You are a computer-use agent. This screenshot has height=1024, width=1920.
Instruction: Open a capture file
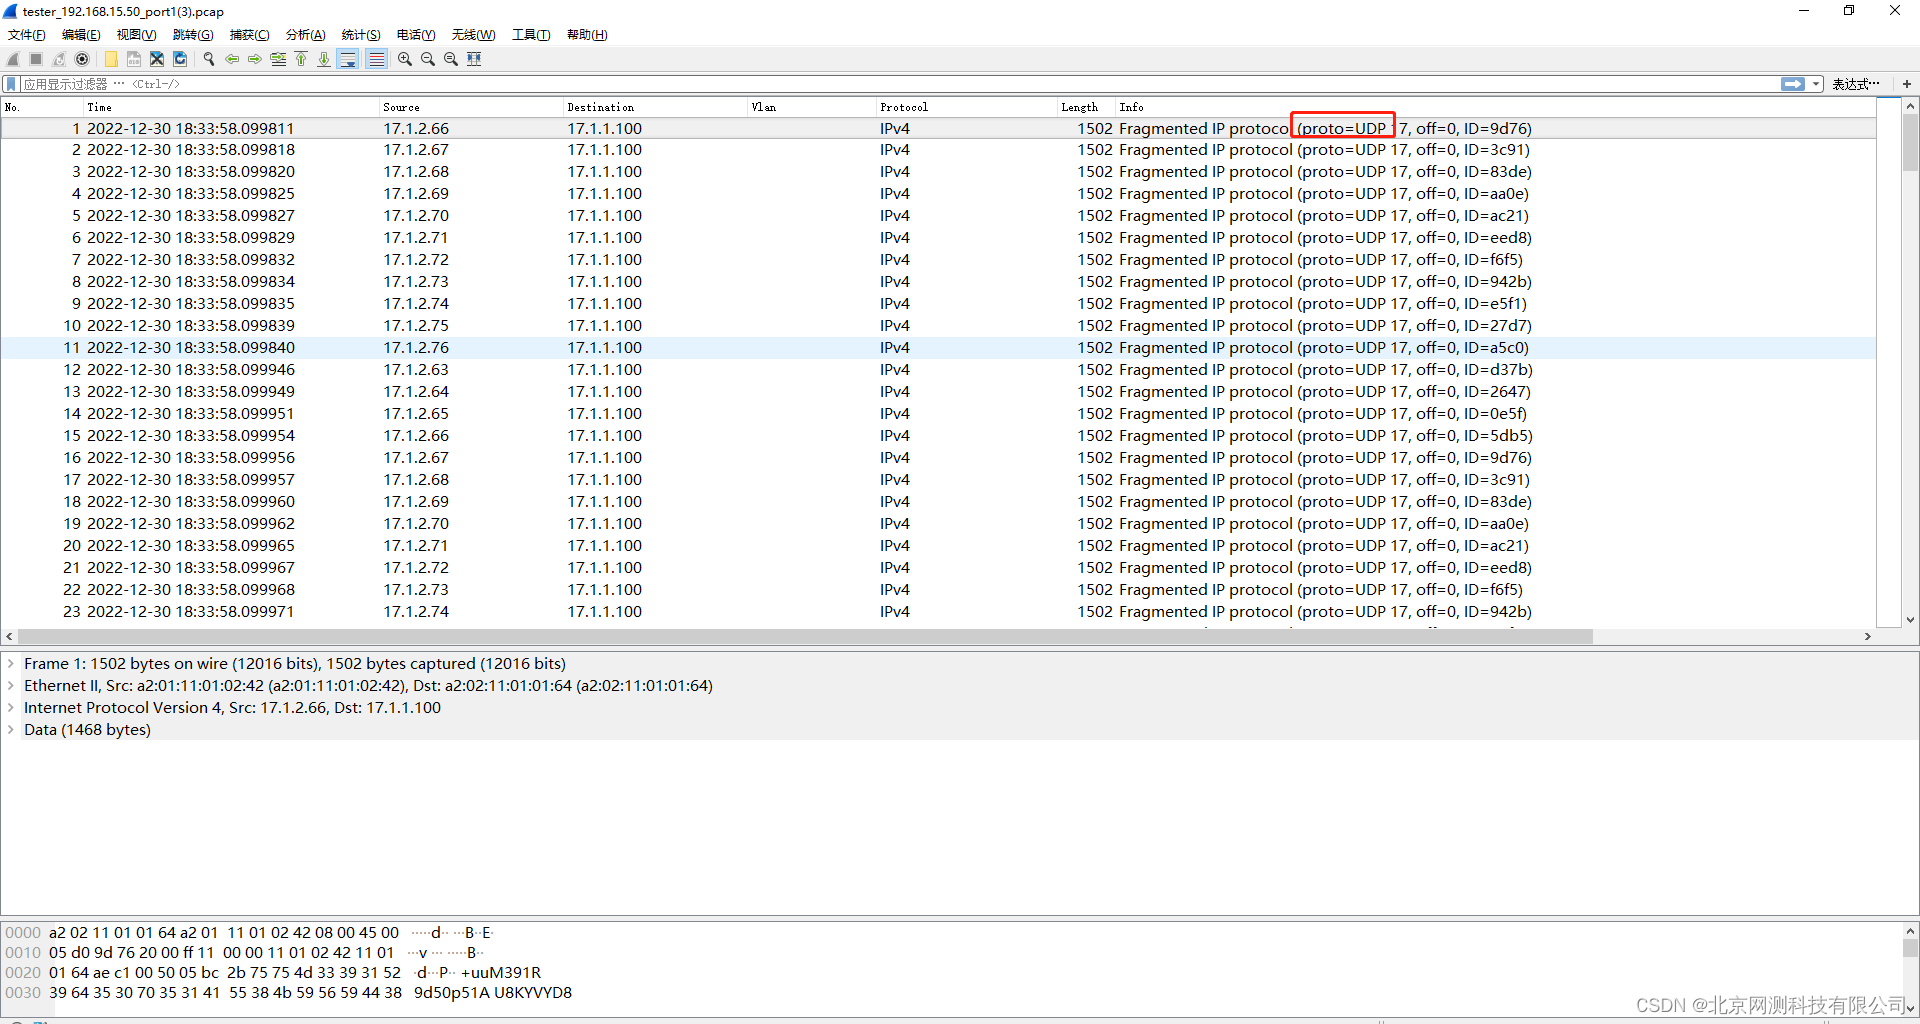[x=111, y=59]
